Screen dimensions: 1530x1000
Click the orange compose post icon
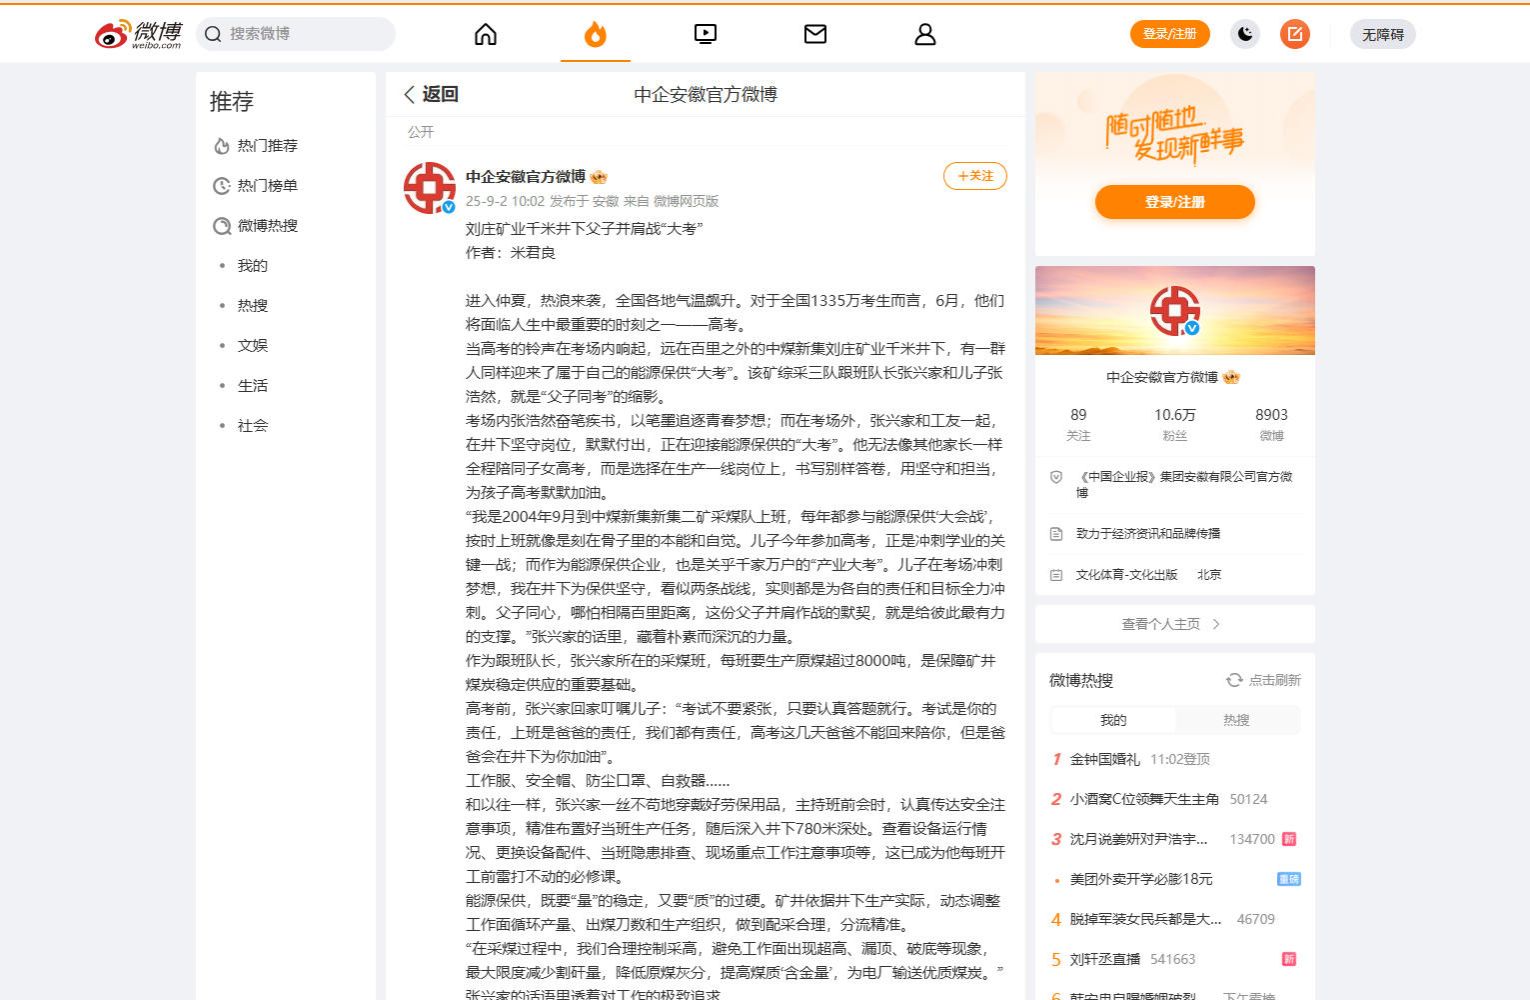[x=1294, y=35]
